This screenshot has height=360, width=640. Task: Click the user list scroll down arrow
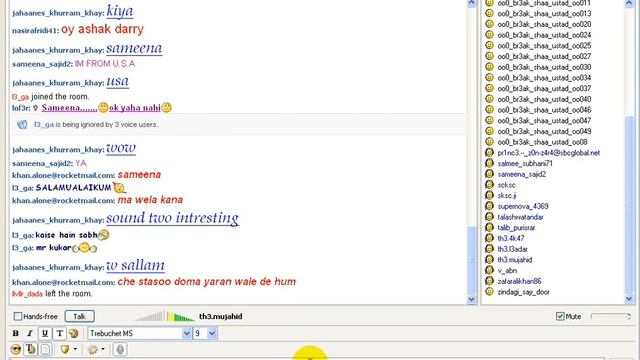coord(629,299)
